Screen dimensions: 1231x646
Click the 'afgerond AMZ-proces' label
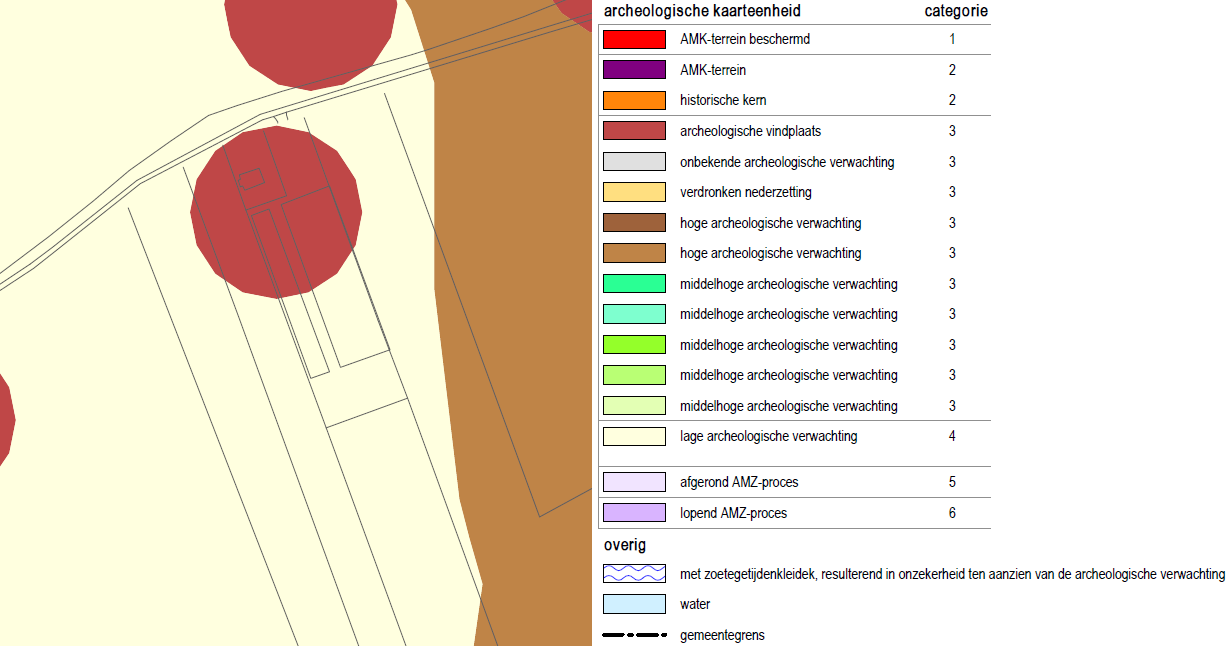739,482
